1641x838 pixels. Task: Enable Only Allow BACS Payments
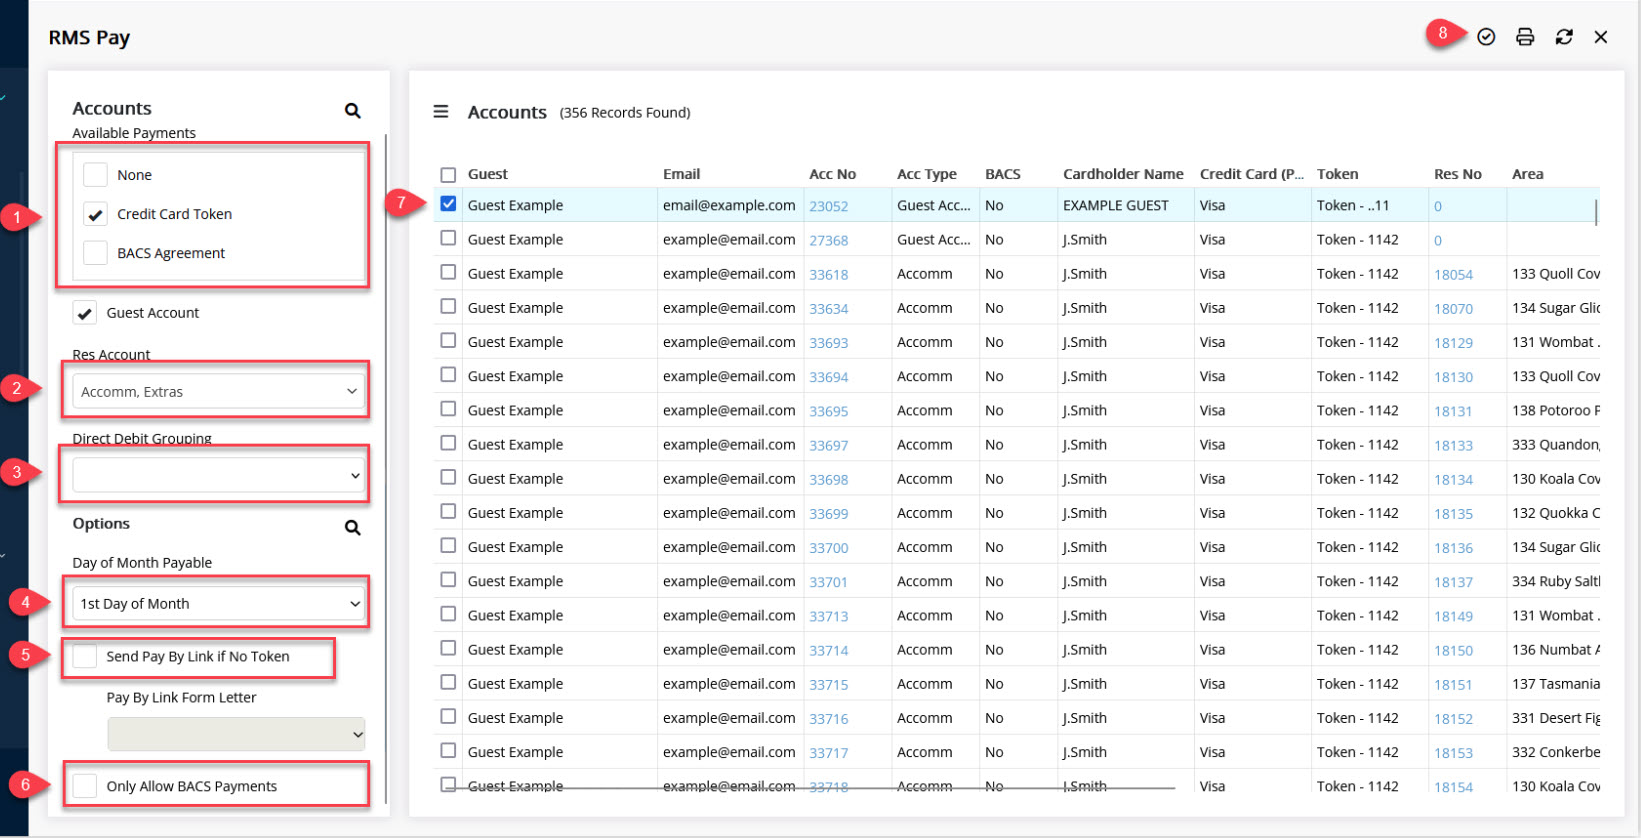coord(85,786)
